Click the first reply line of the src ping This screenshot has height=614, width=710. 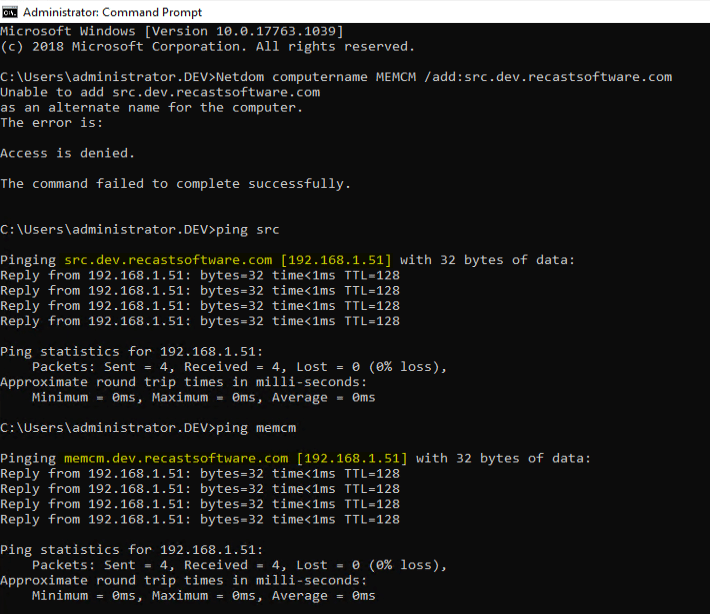click(200, 275)
